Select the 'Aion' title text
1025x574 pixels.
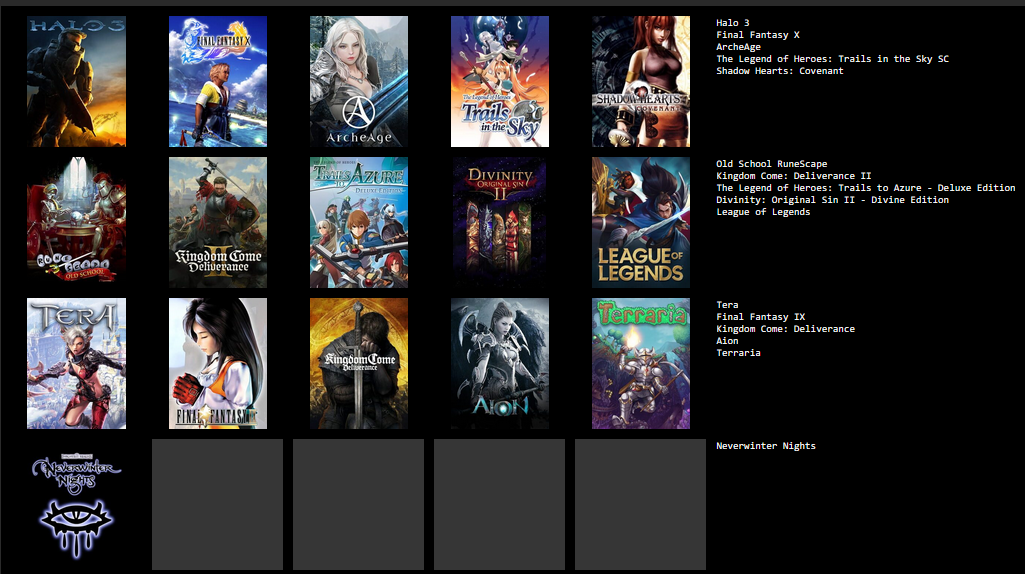point(727,341)
